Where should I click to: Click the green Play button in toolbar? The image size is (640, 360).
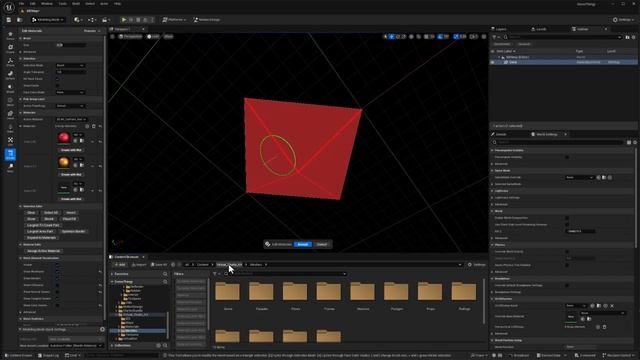[124, 20]
